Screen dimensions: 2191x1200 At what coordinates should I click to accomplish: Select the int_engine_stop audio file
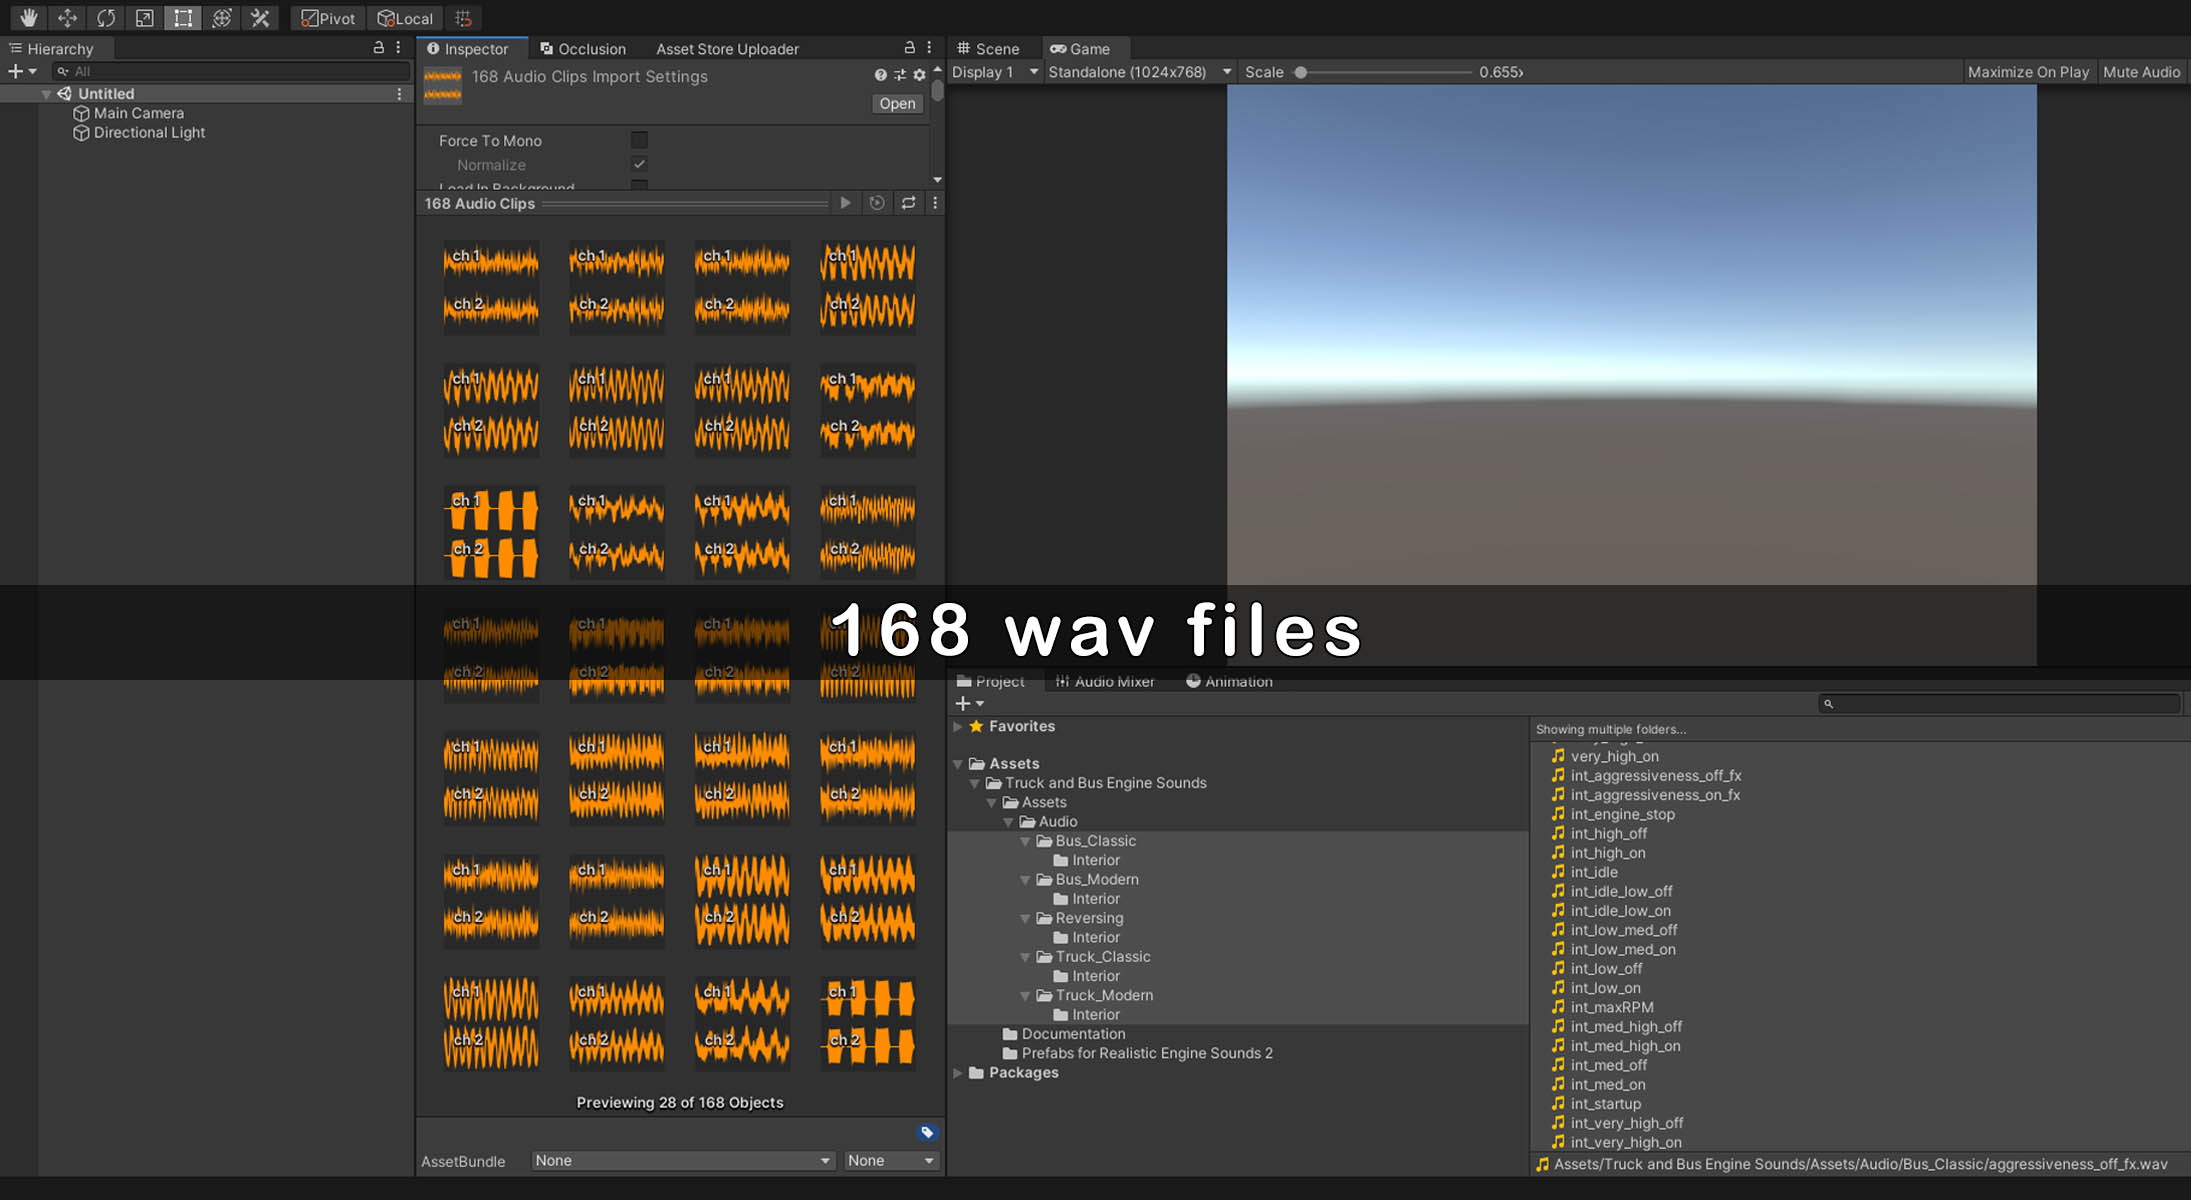coord(1621,814)
